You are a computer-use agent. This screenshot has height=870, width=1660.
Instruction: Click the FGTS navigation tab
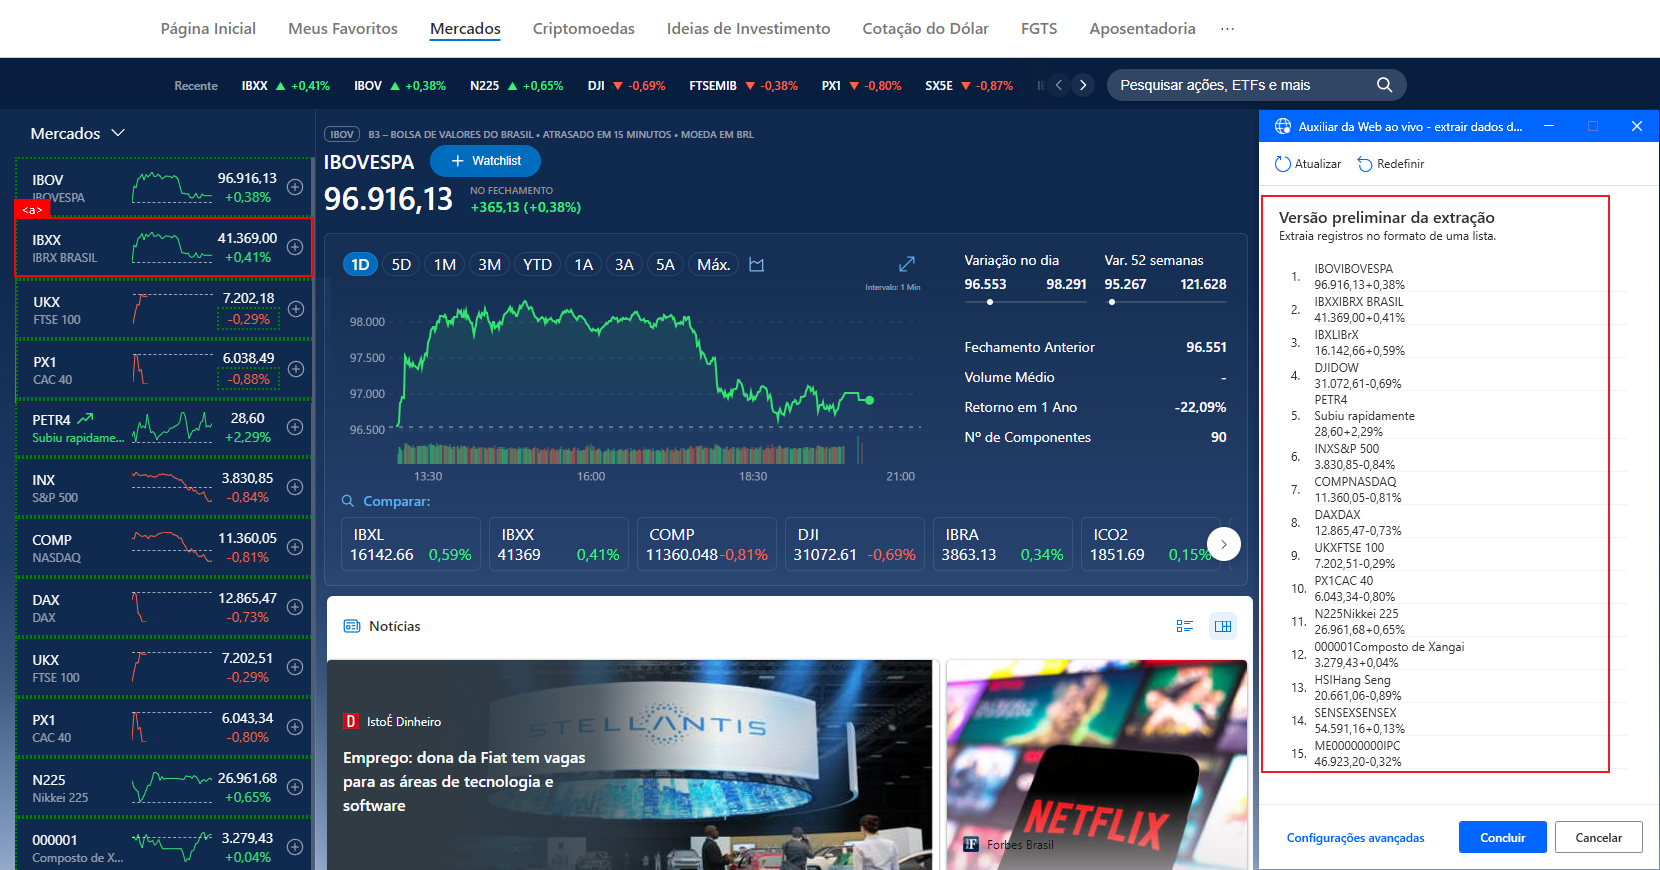click(1039, 29)
